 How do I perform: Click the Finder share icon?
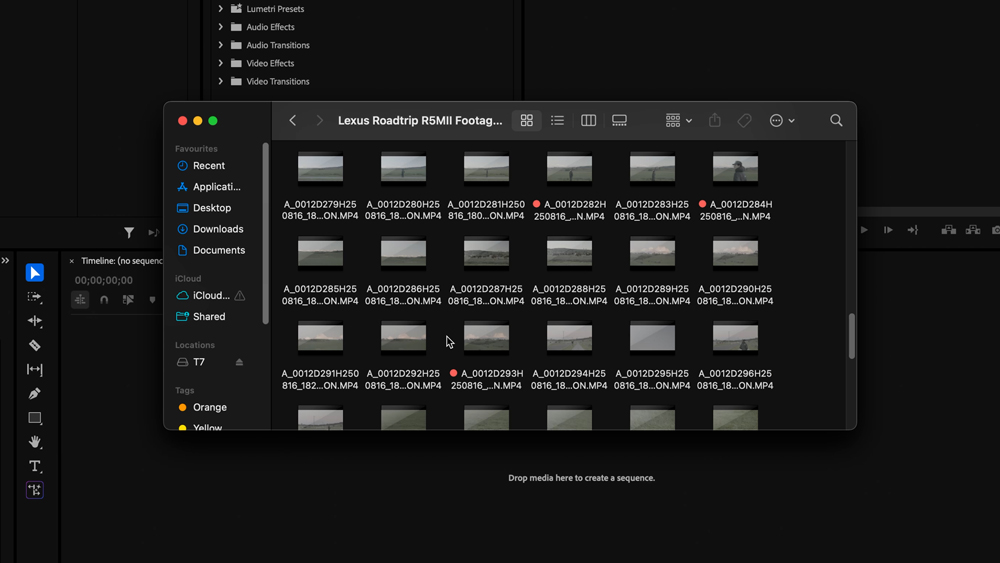[x=715, y=120]
